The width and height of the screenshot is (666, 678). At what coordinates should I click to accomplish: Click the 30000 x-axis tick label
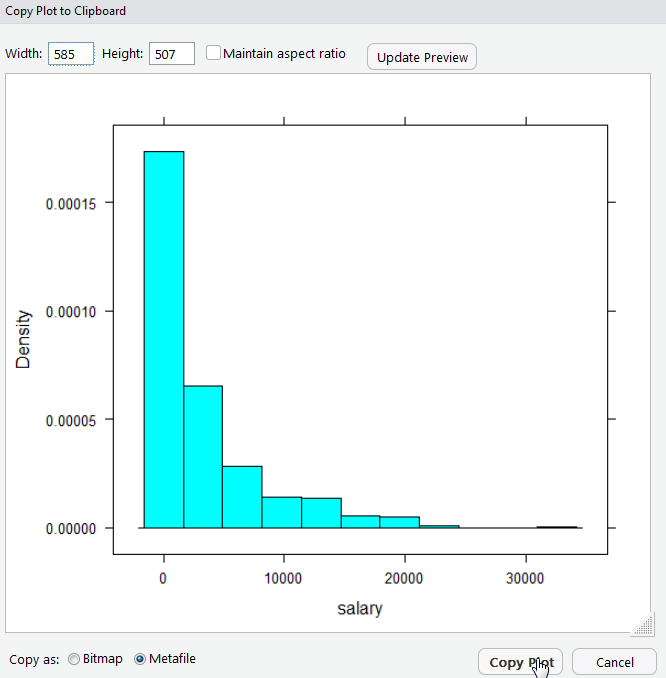click(525, 579)
